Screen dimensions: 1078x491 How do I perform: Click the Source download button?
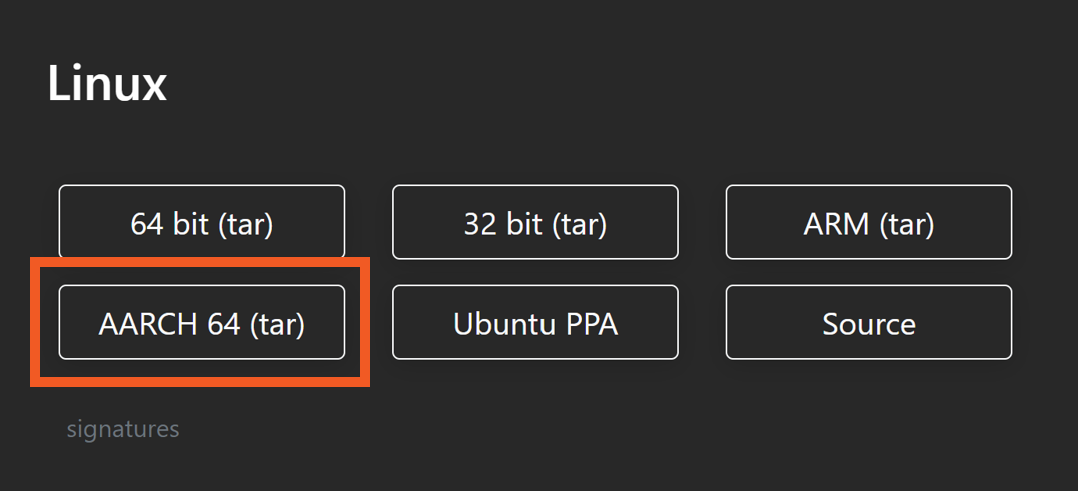868,322
